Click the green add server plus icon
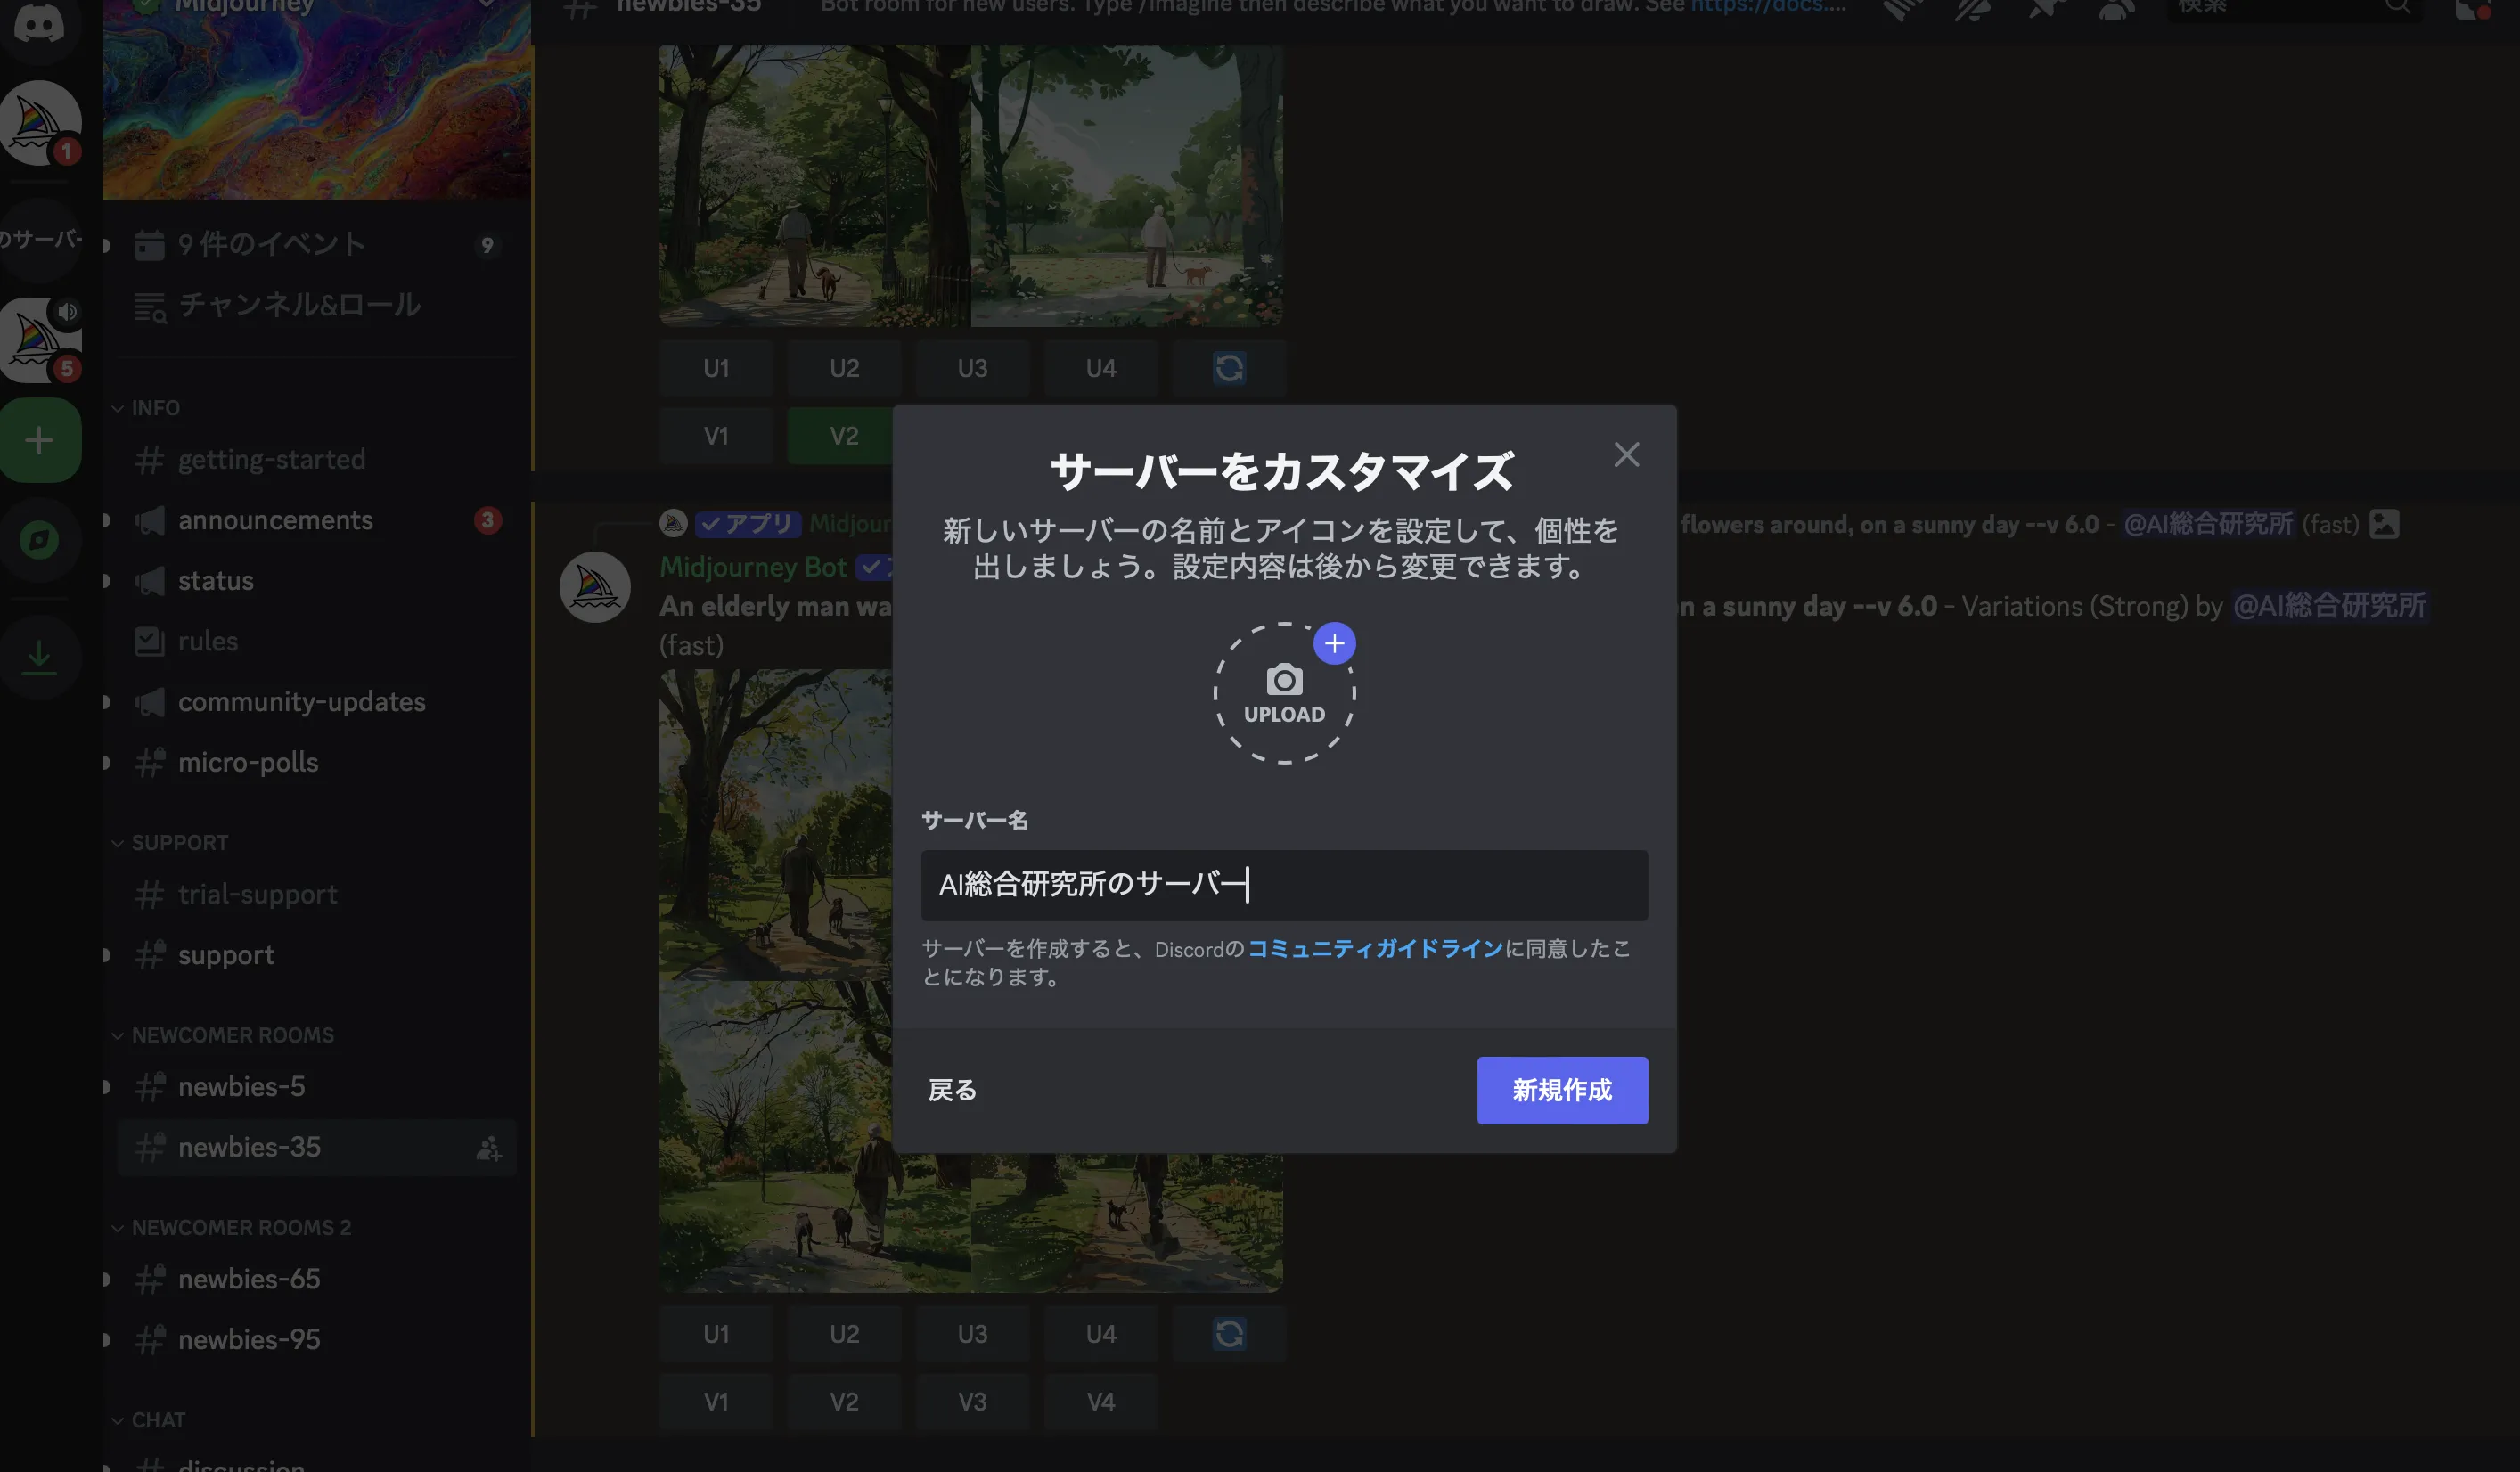The width and height of the screenshot is (2520, 1472). click(40, 440)
